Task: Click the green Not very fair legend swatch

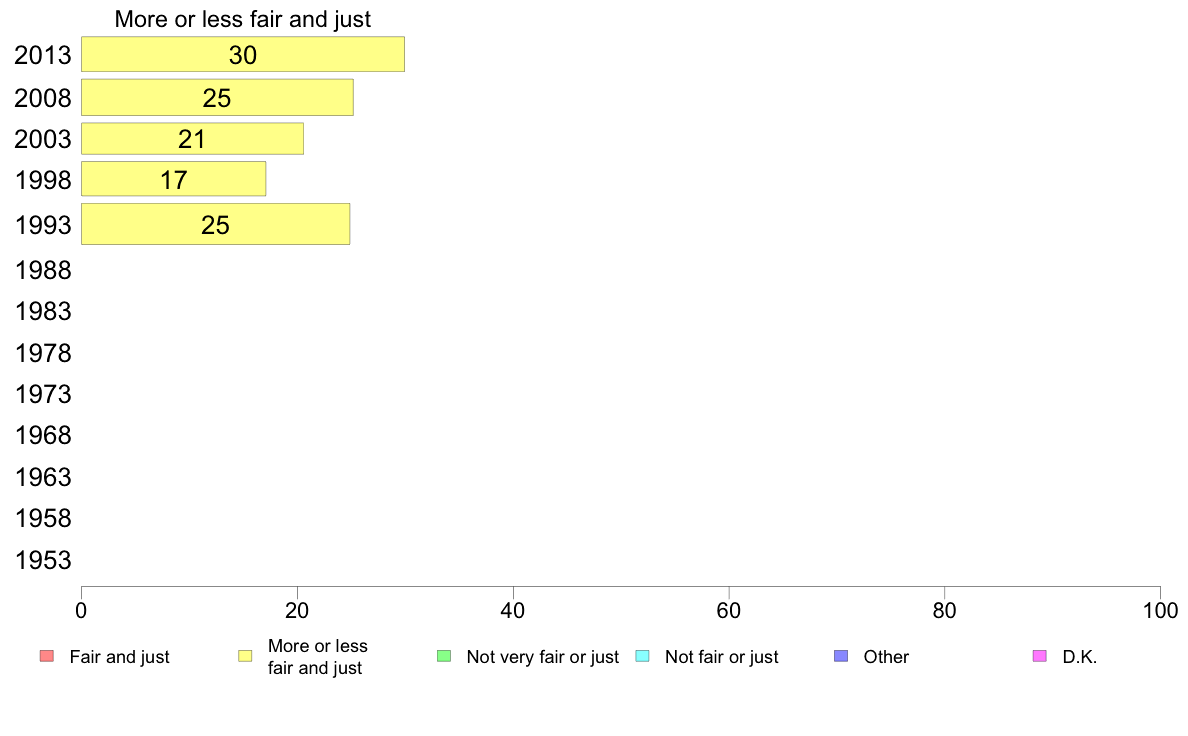Action: coord(444,656)
